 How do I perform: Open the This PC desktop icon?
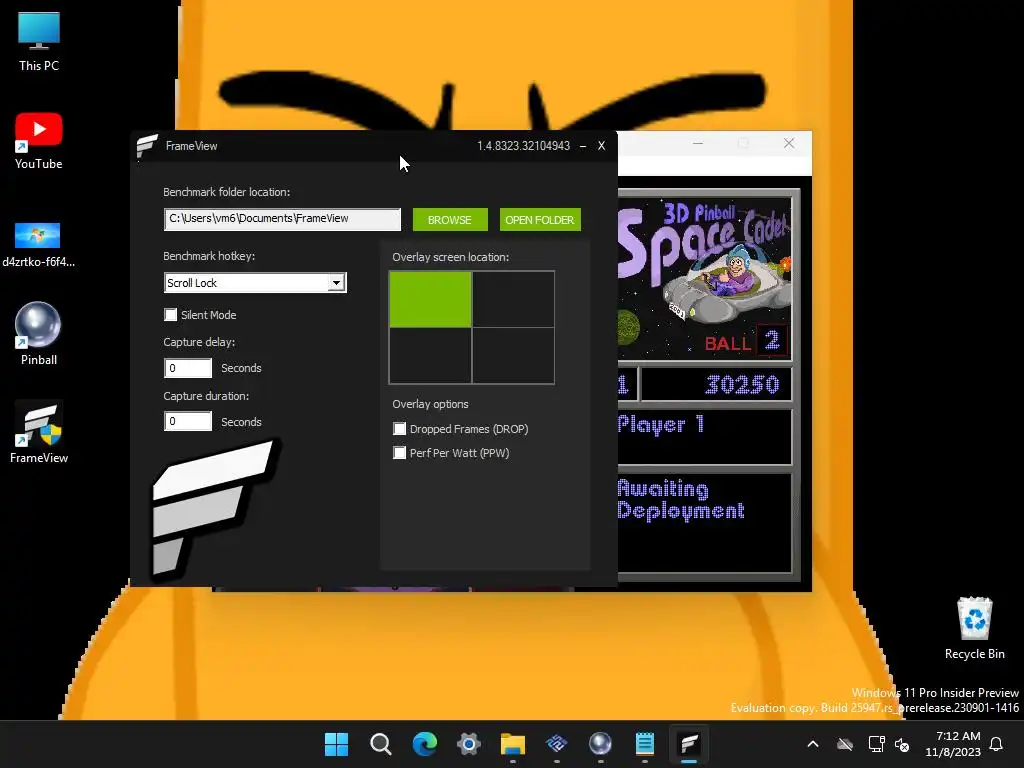point(39,41)
